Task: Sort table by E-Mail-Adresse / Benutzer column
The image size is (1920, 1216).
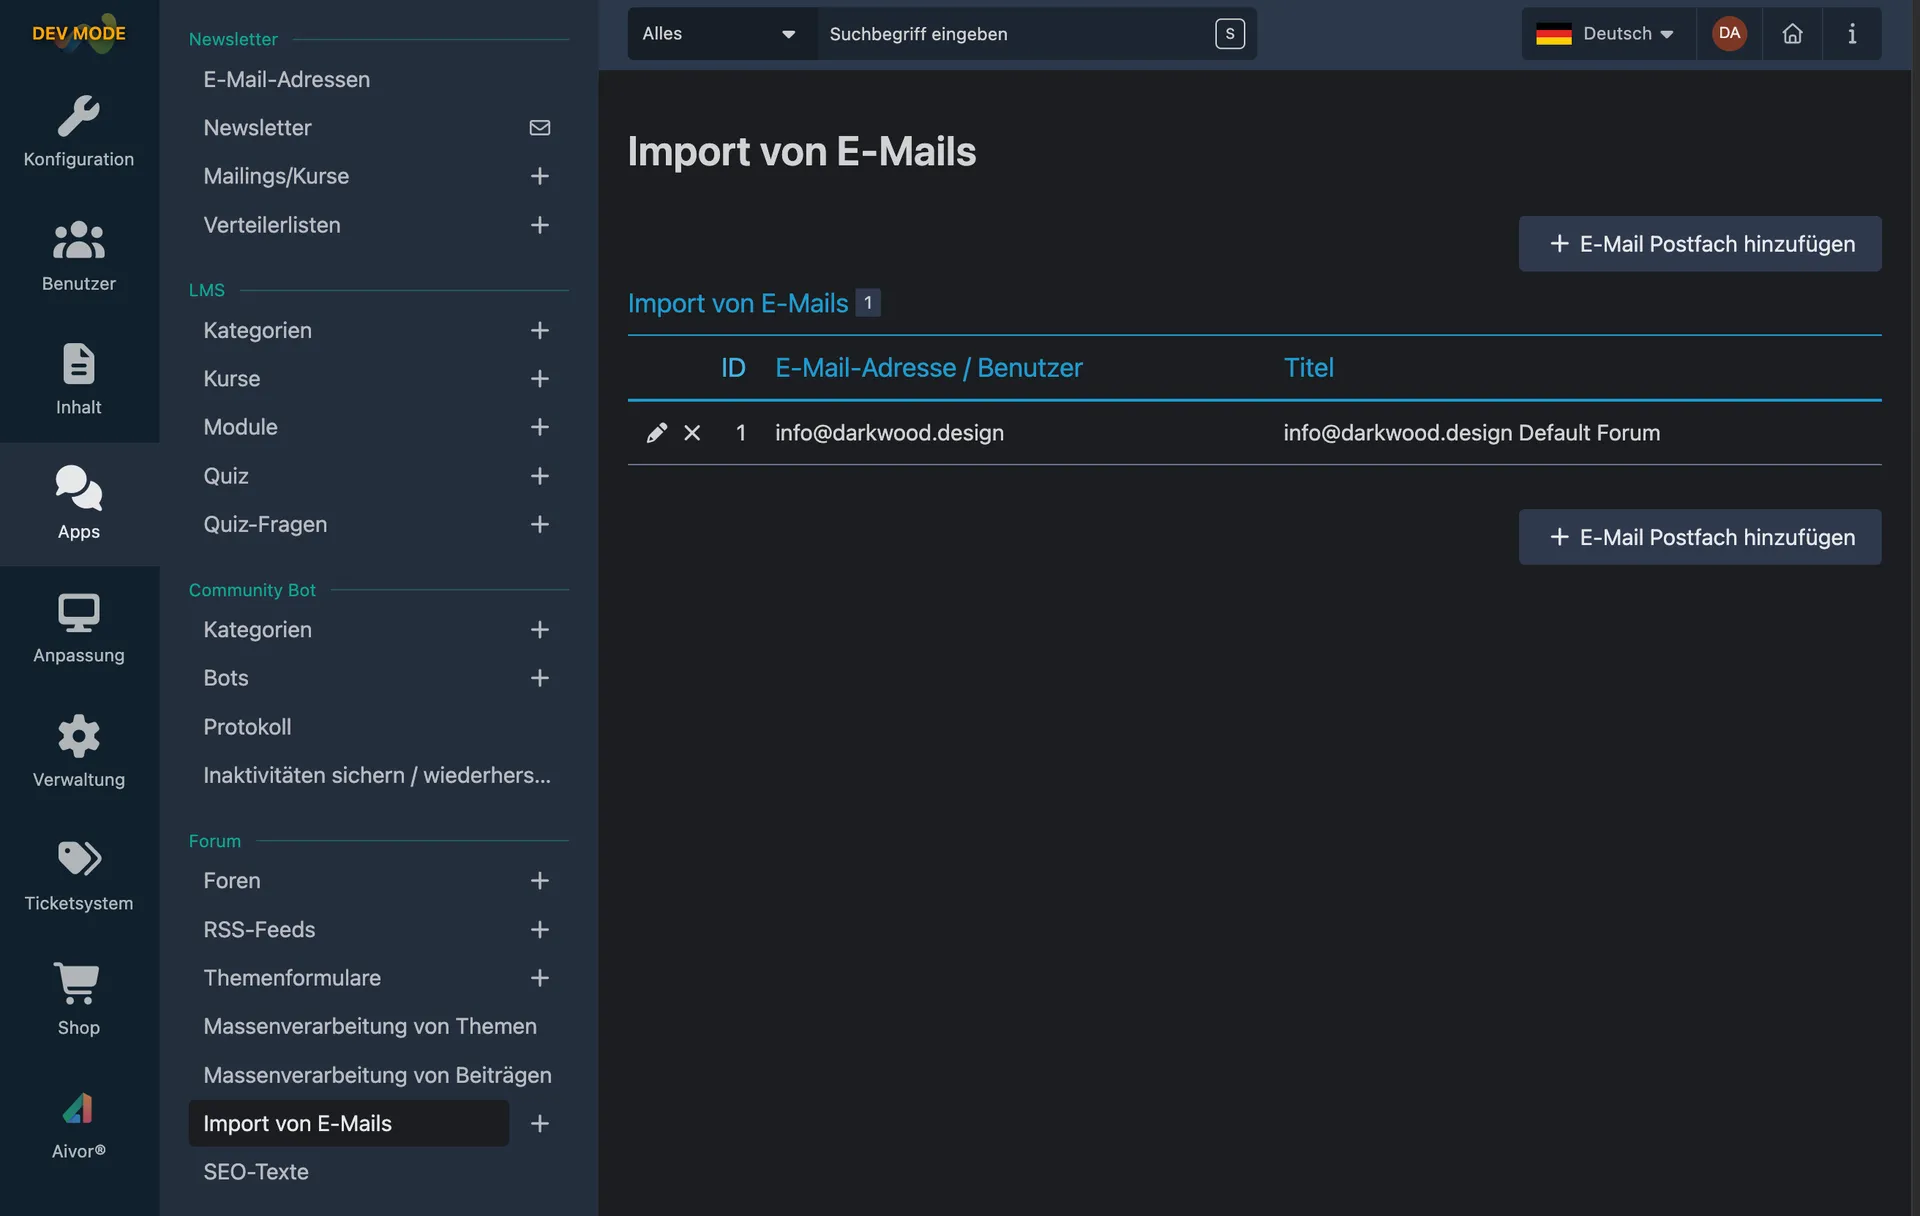Action: (928, 368)
